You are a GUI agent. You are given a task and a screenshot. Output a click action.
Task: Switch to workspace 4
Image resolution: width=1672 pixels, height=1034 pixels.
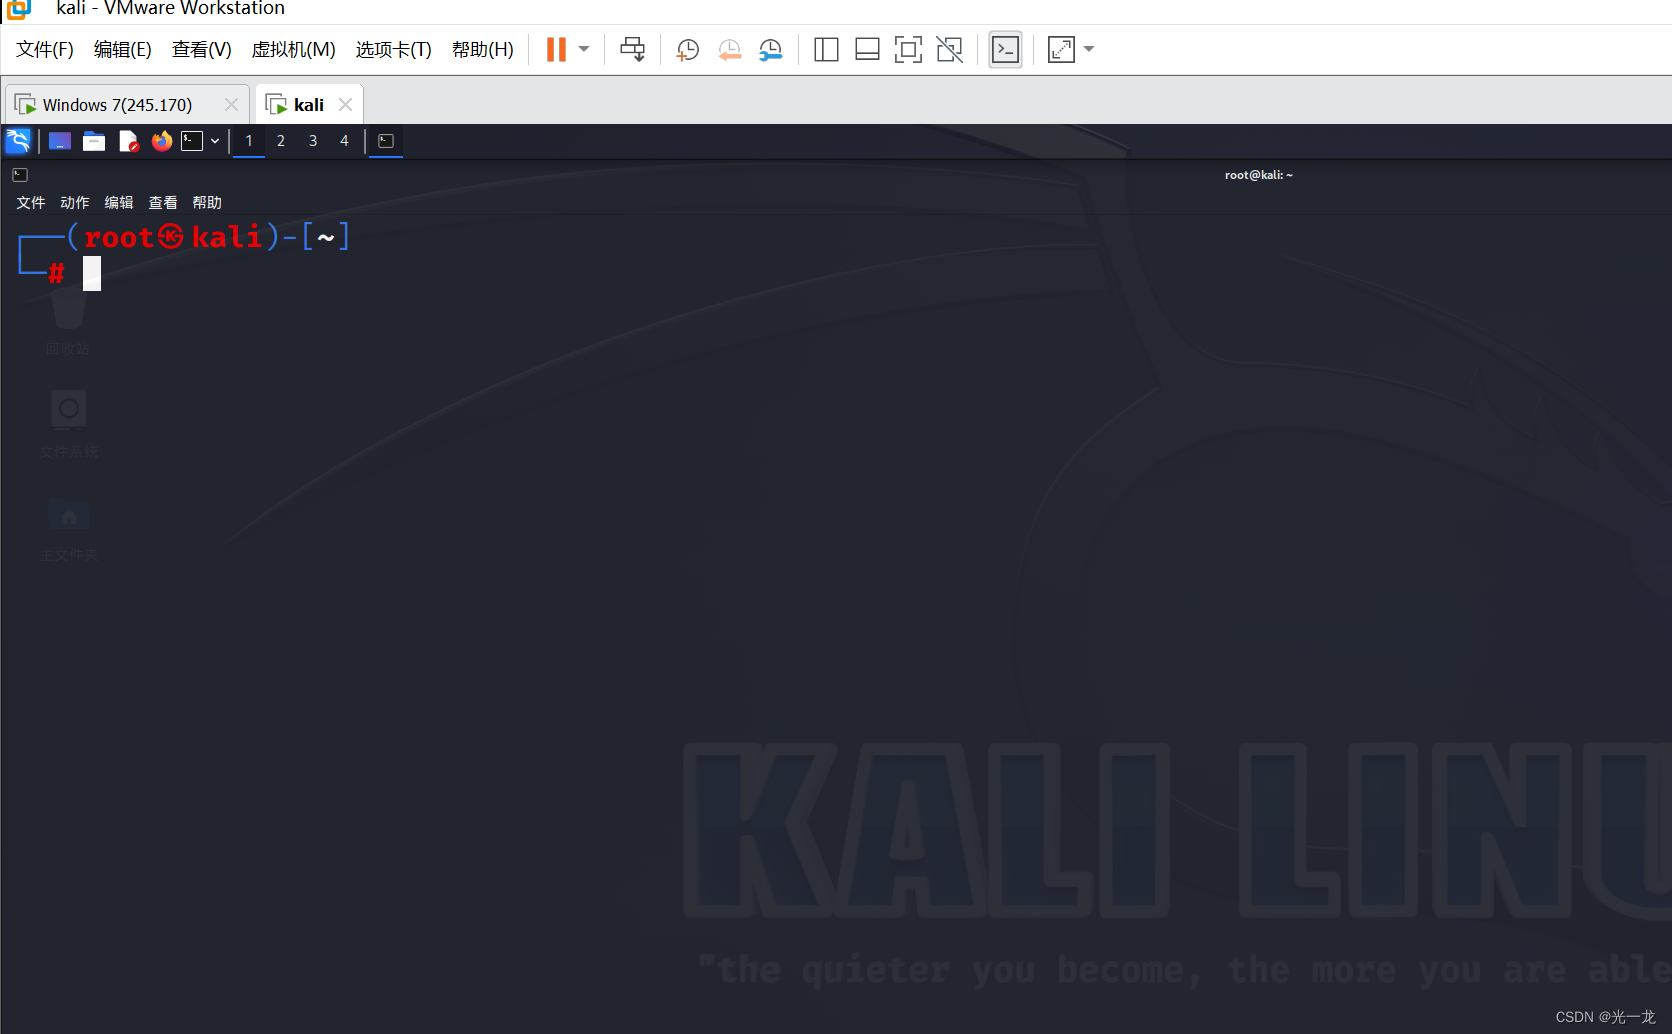coord(344,141)
